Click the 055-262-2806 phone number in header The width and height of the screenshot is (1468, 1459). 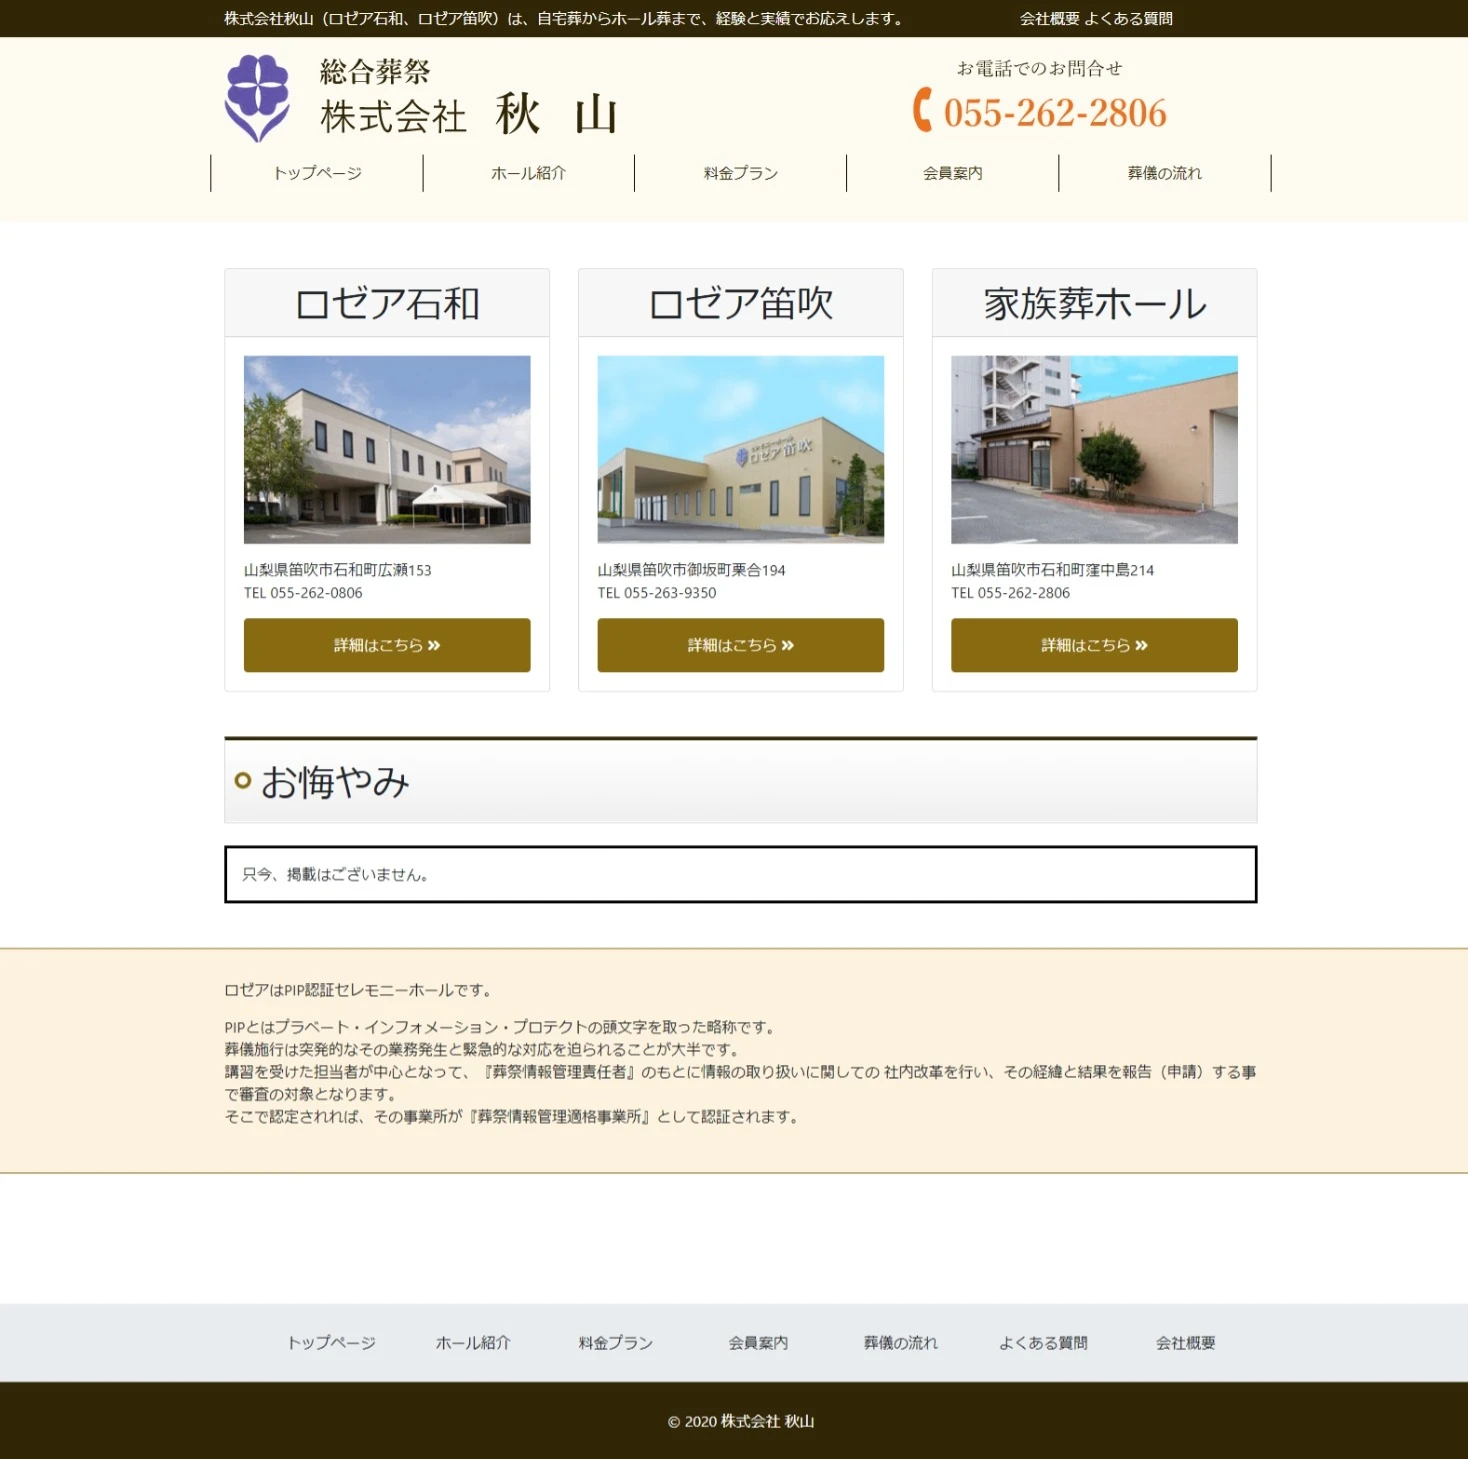(x=1055, y=113)
